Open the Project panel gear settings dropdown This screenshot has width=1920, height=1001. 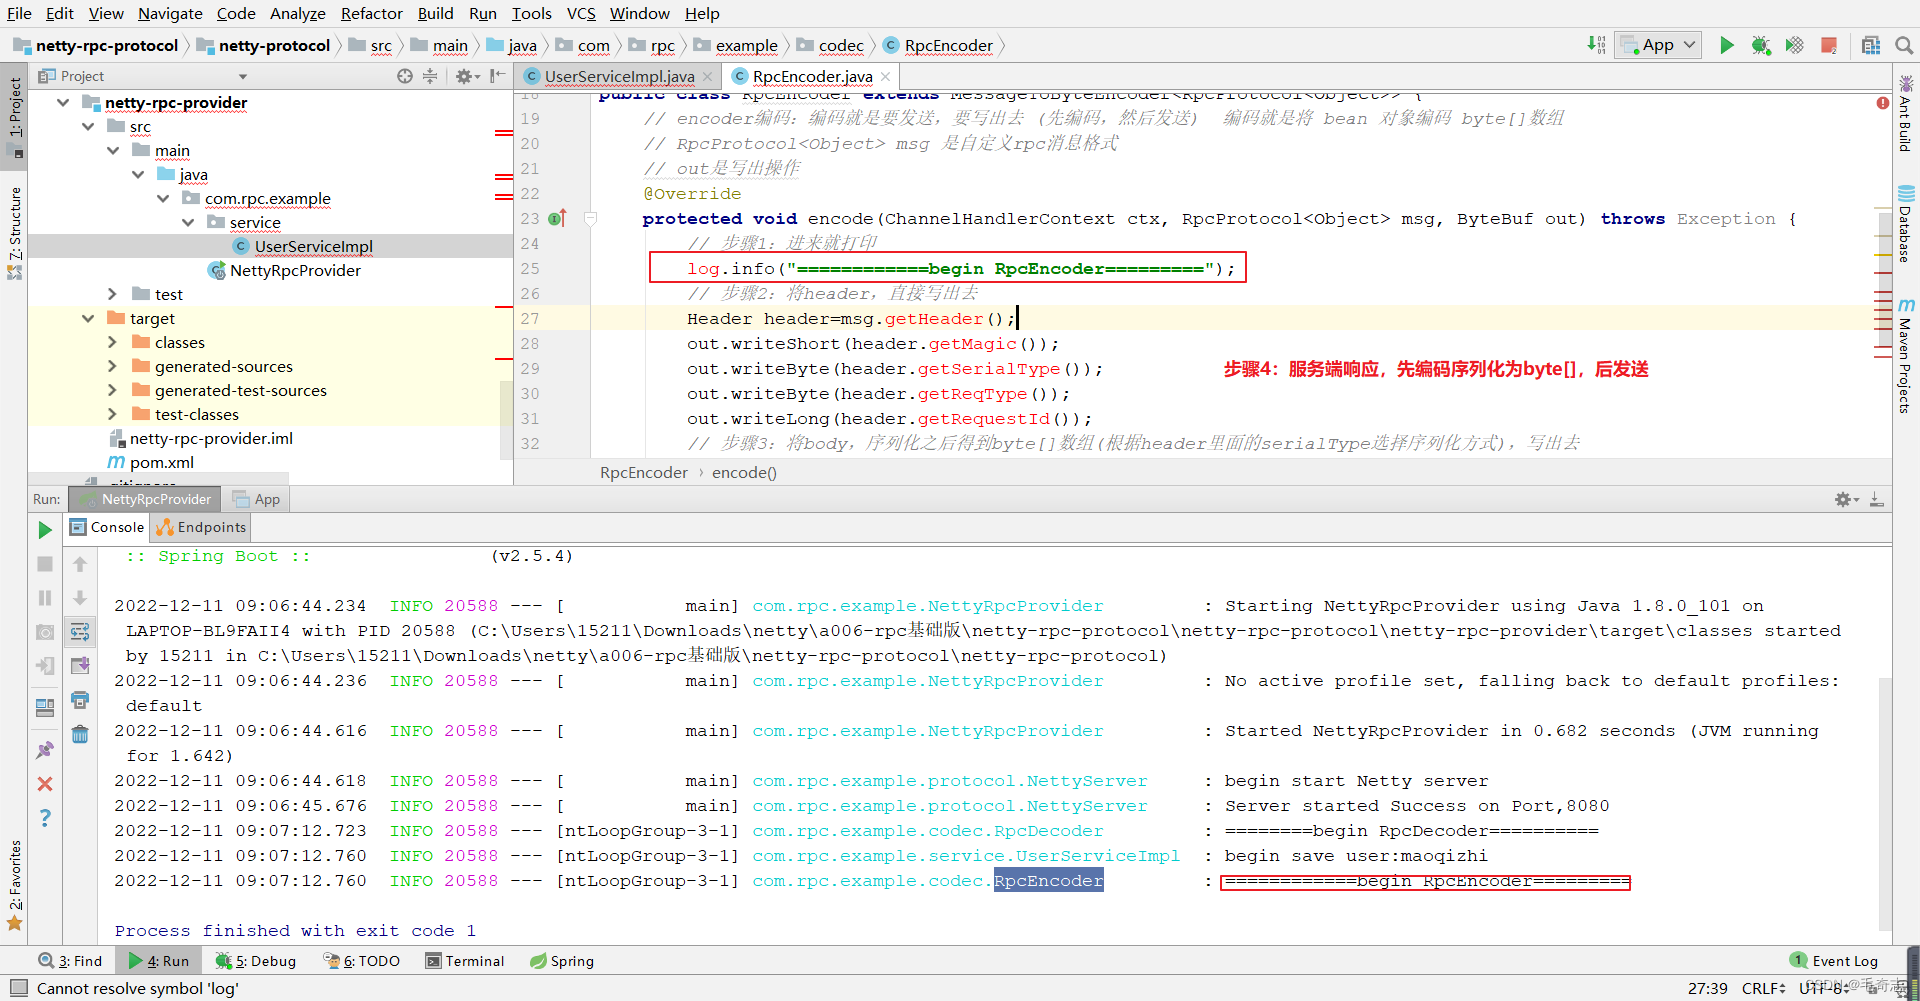467,76
